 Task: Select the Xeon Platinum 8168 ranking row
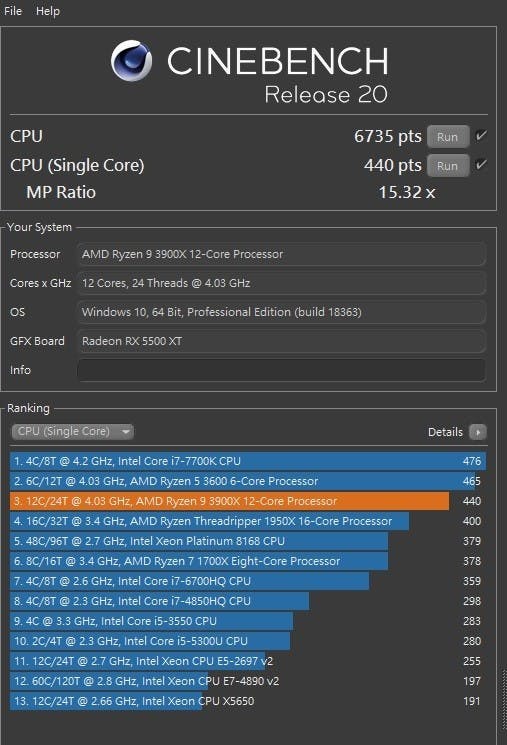(x=248, y=541)
